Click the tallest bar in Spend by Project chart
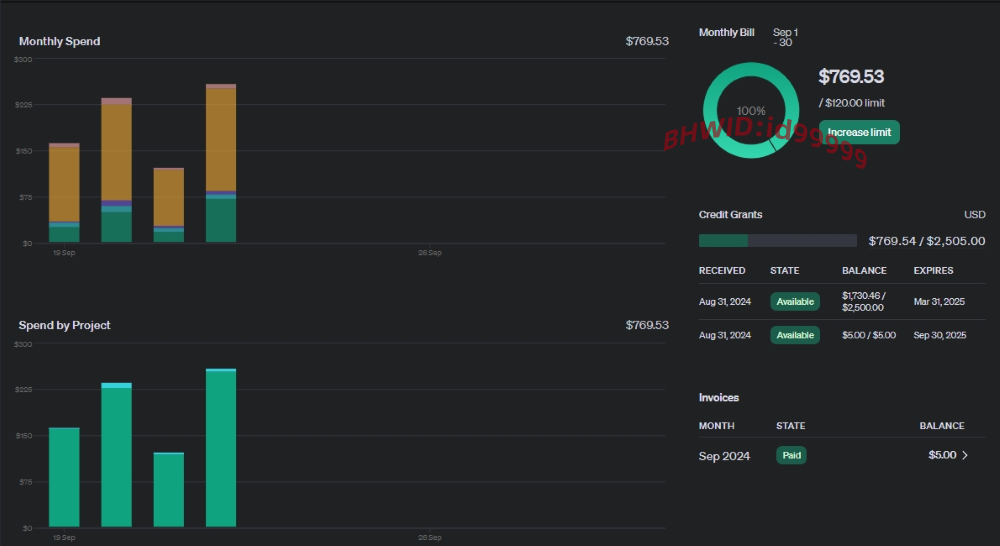1000x546 pixels. (x=221, y=448)
